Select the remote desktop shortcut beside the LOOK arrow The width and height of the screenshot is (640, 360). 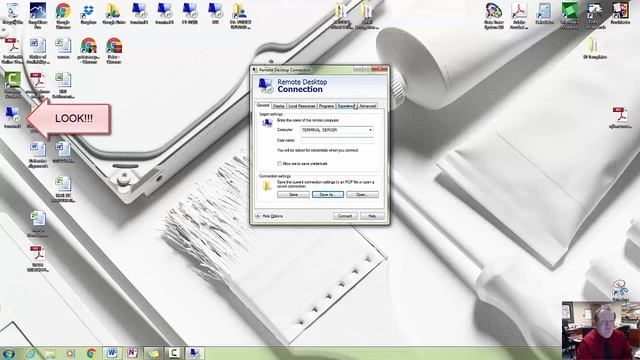point(12,118)
